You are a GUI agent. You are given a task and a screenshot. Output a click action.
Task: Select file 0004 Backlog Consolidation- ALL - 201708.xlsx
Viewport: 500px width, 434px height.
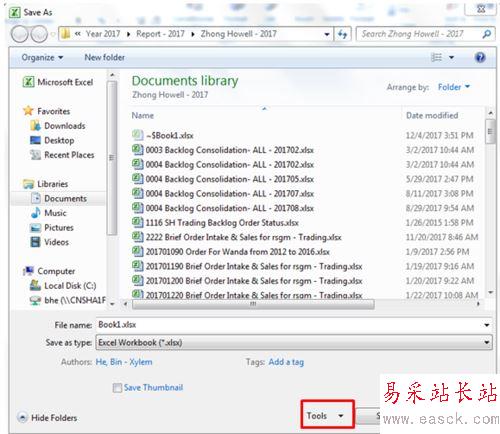[x=223, y=208]
